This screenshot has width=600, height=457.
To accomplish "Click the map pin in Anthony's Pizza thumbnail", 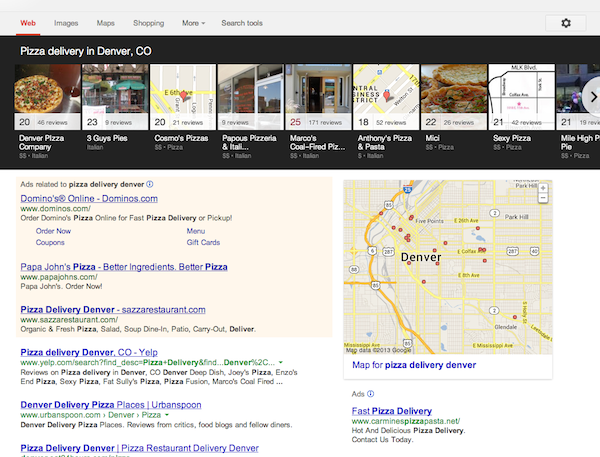I will 386,95.
